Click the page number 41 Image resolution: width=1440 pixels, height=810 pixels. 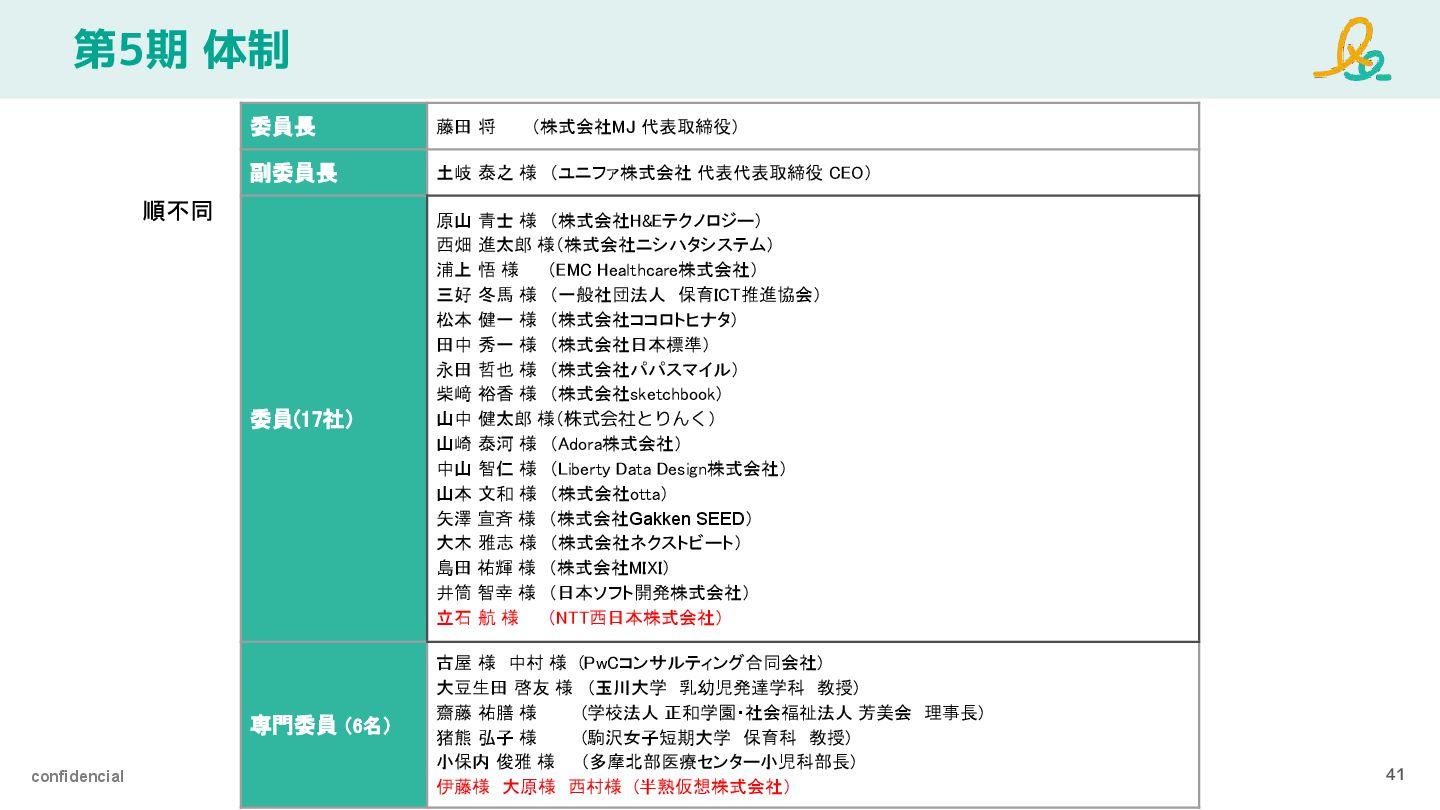click(x=1396, y=775)
